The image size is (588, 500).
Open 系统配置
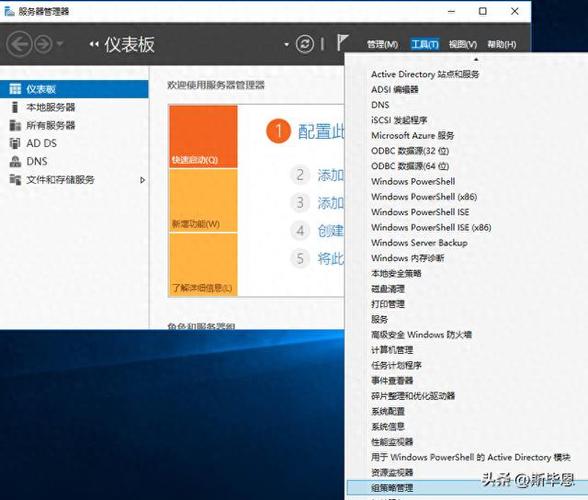(x=388, y=411)
